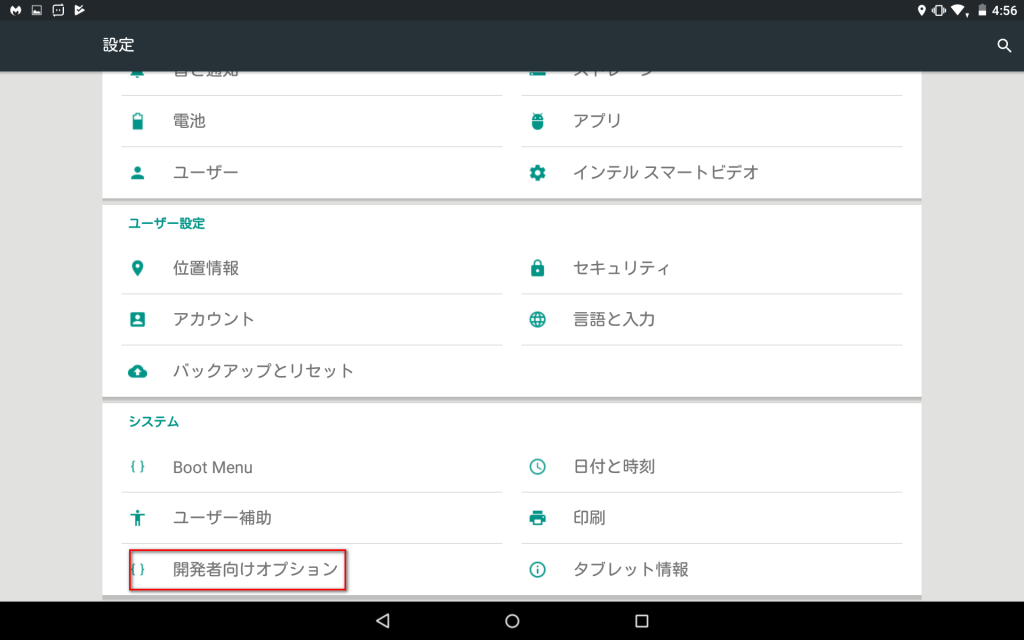The width and height of the screenshot is (1024, 640).
Task: Tap the battery icon beside 電池
Action: [x=138, y=122]
